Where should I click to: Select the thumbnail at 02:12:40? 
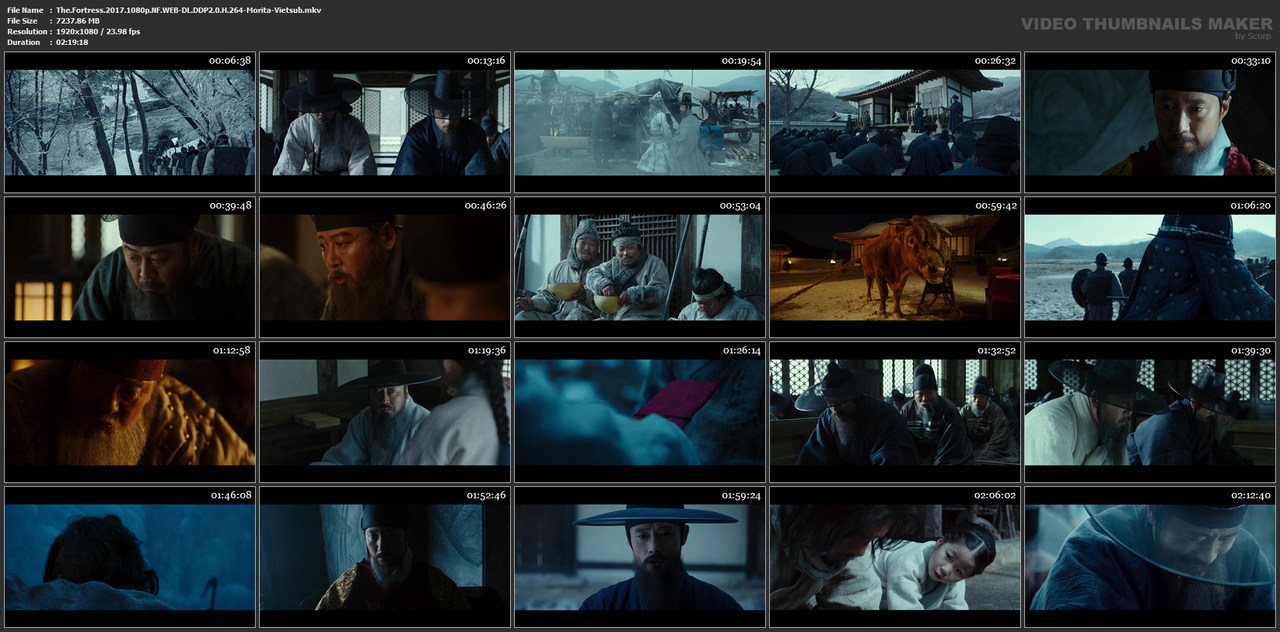pyautogui.click(x=1150, y=557)
